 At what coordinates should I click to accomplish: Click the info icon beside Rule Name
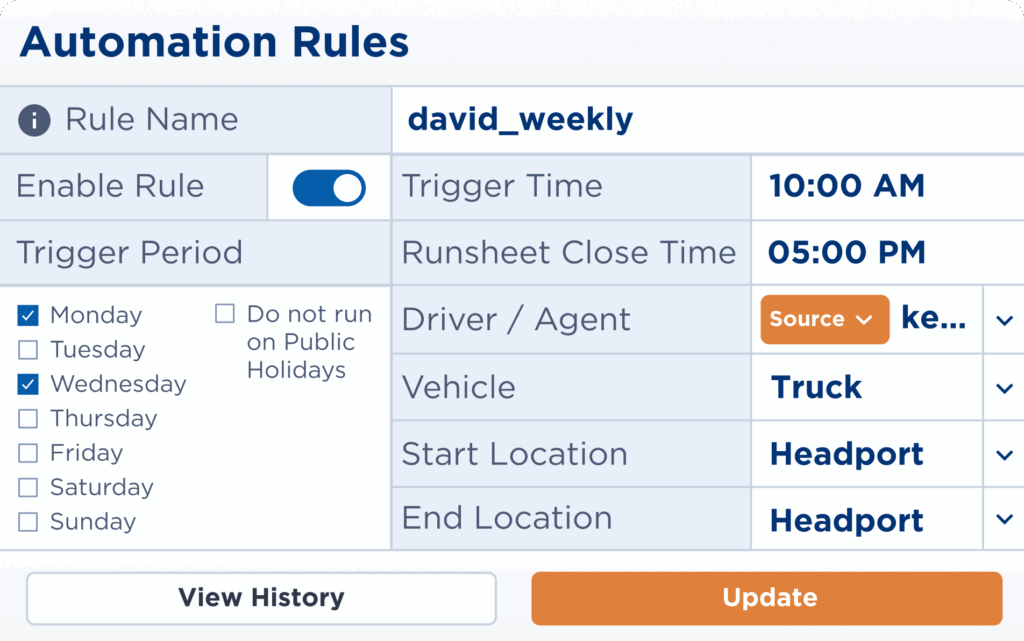click(x=34, y=121)
